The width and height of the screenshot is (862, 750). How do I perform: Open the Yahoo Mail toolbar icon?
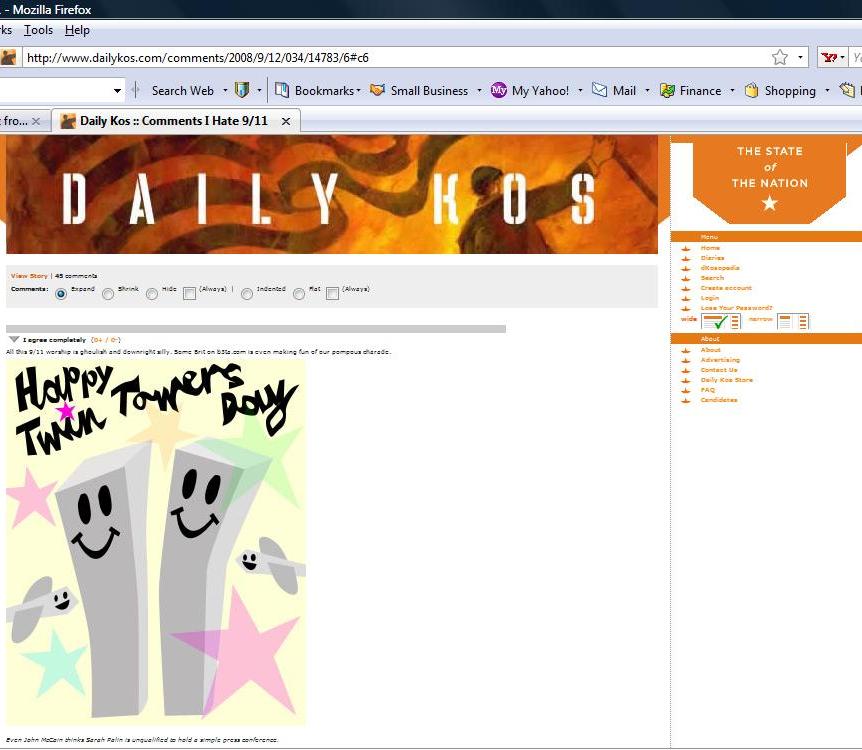600,90
